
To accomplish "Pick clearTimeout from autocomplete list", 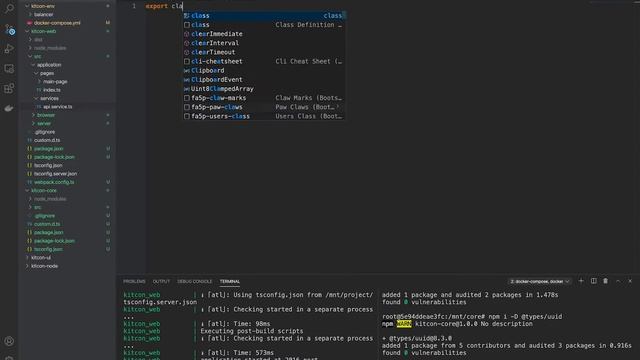I will 264,52.
